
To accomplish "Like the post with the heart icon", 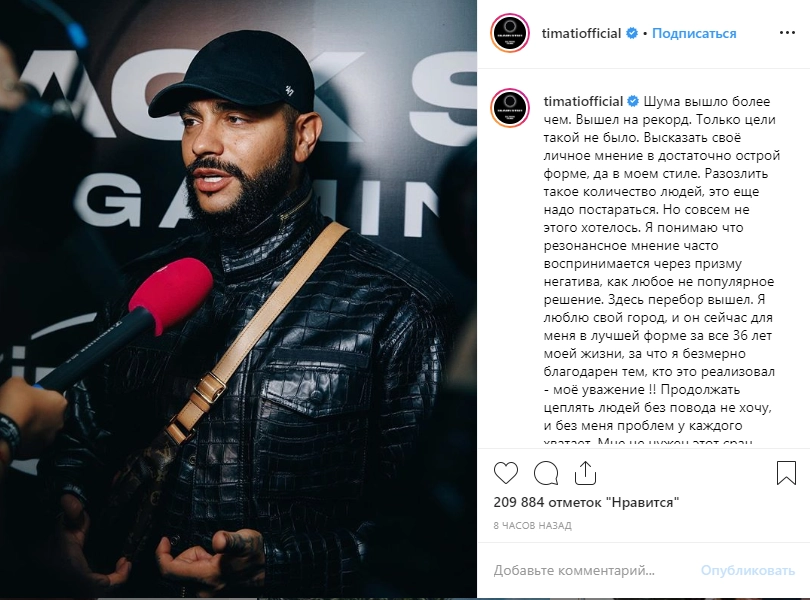I will (506, 473).
